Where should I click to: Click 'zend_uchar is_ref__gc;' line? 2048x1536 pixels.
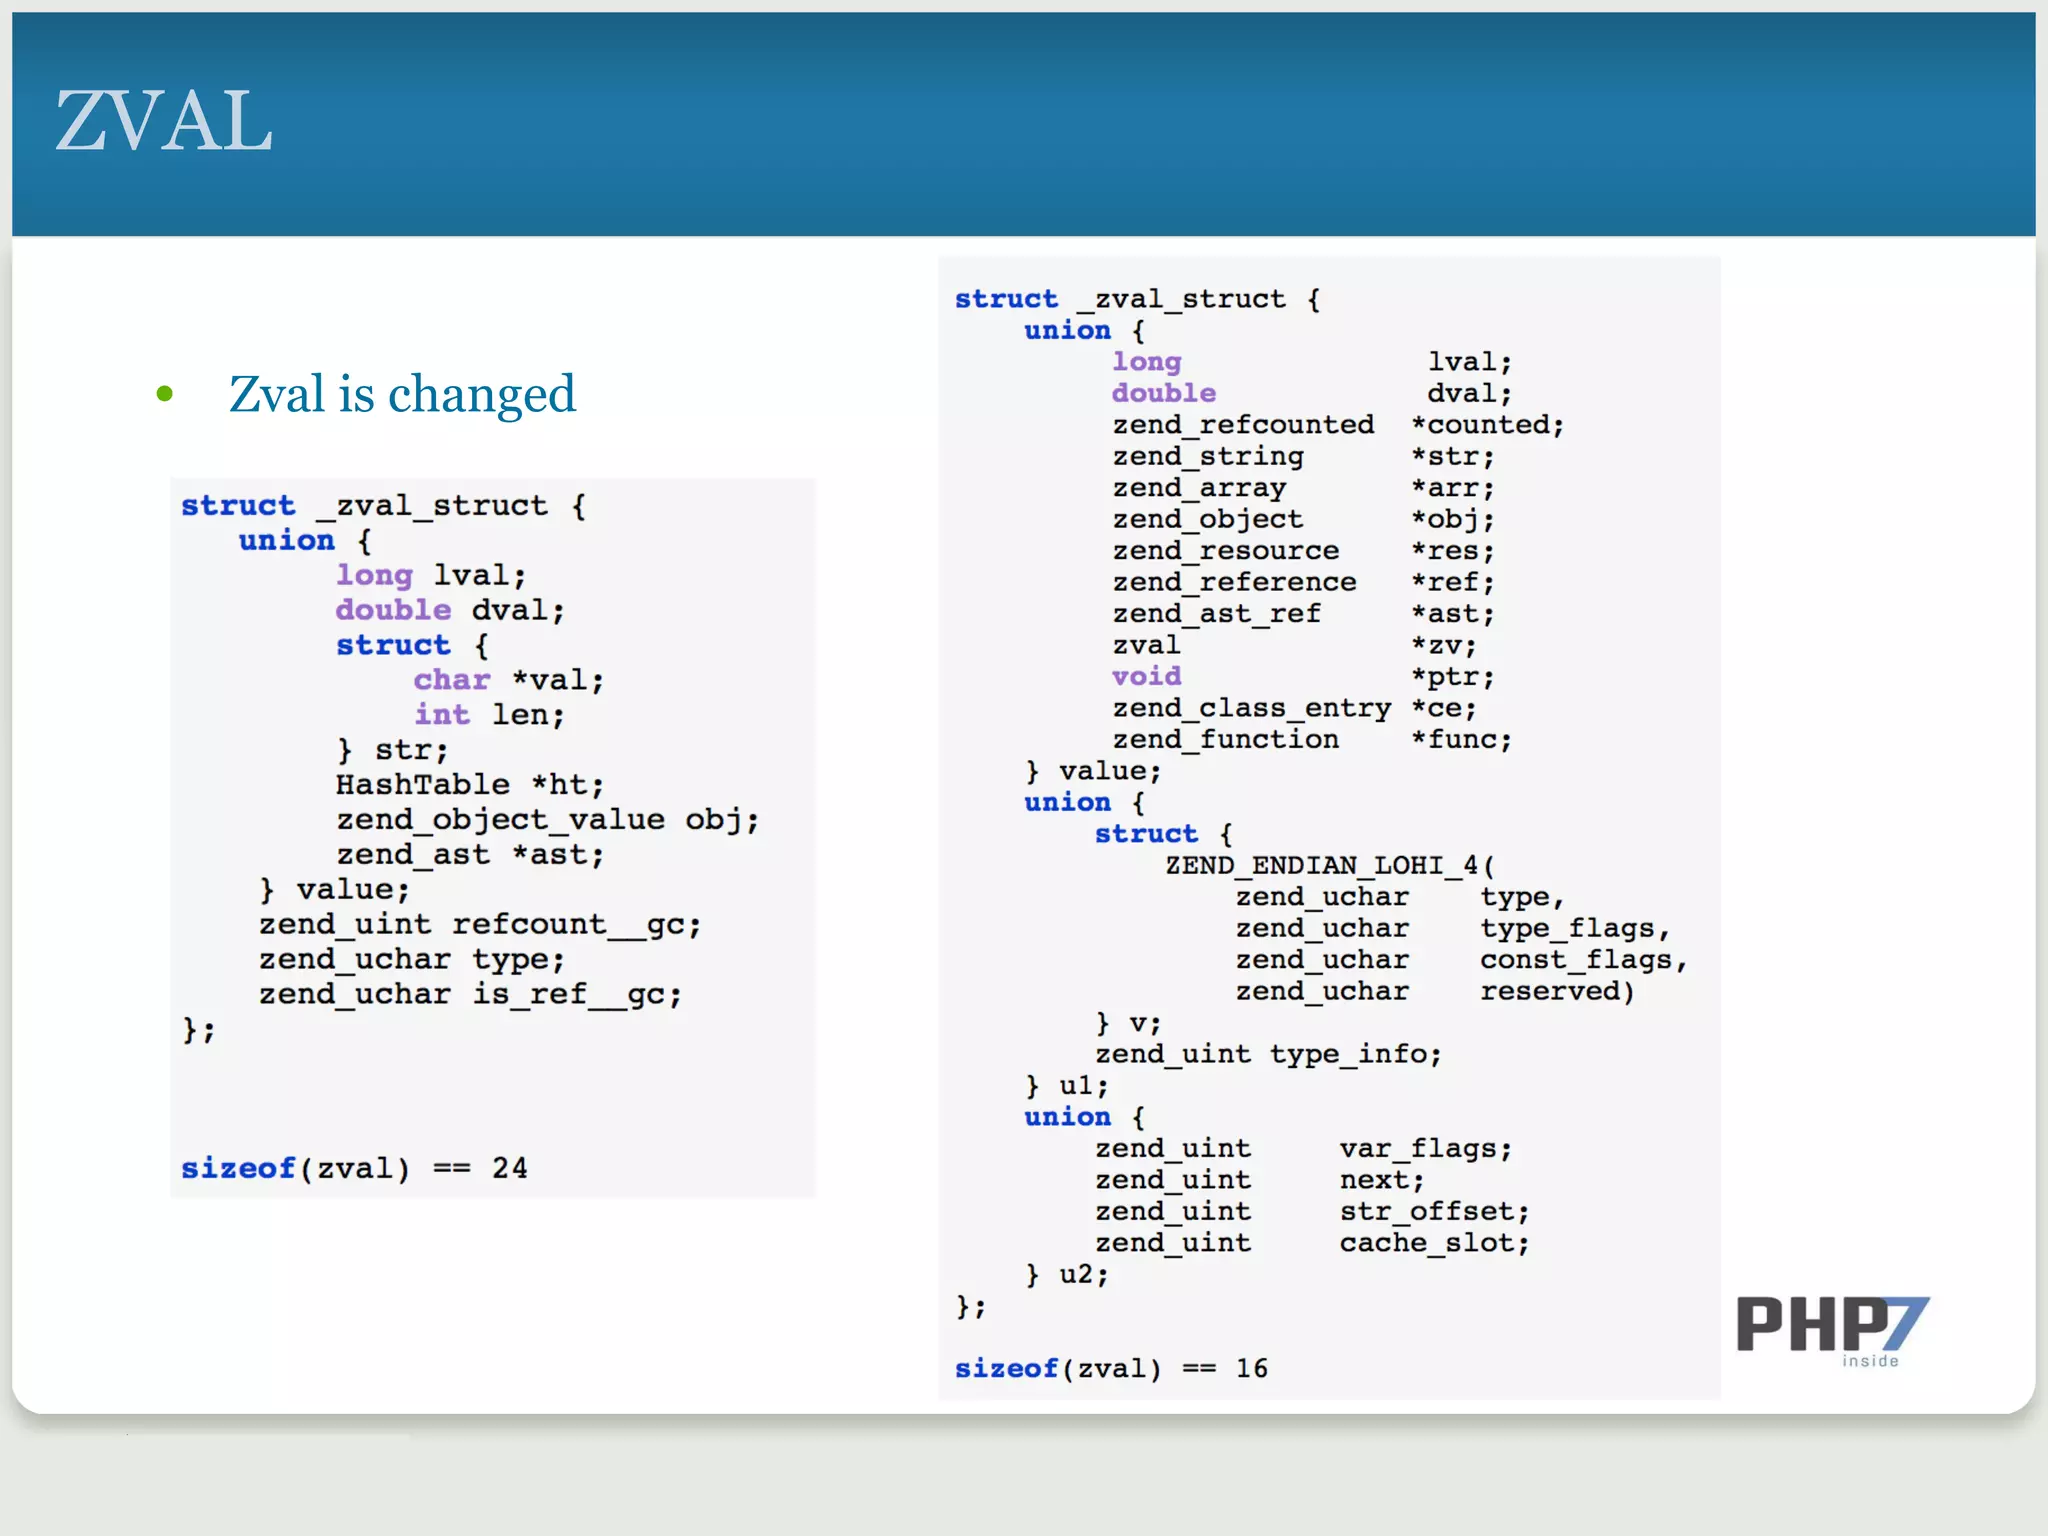point(470,994)
